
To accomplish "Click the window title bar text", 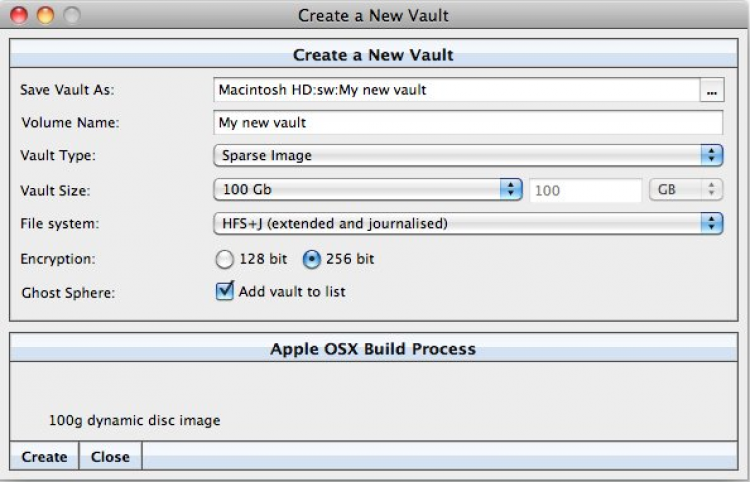I will 373,15.
